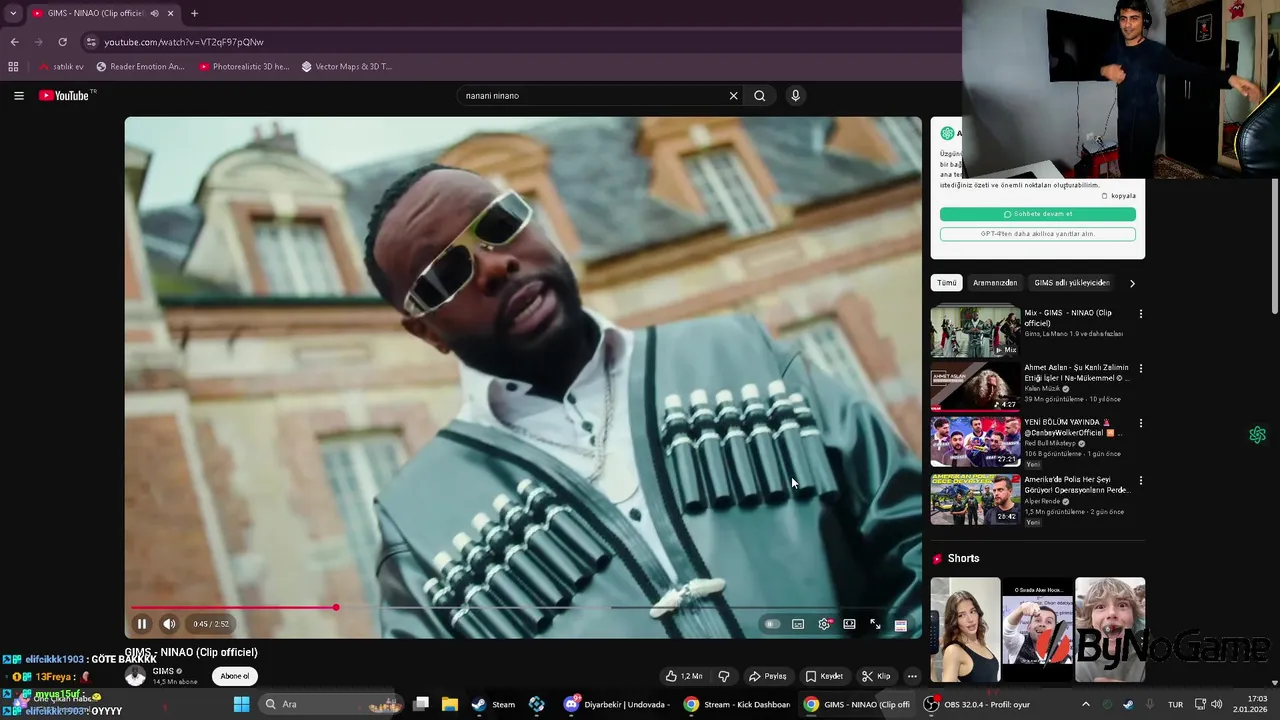Save the video with Kaydet

[824, 676]
